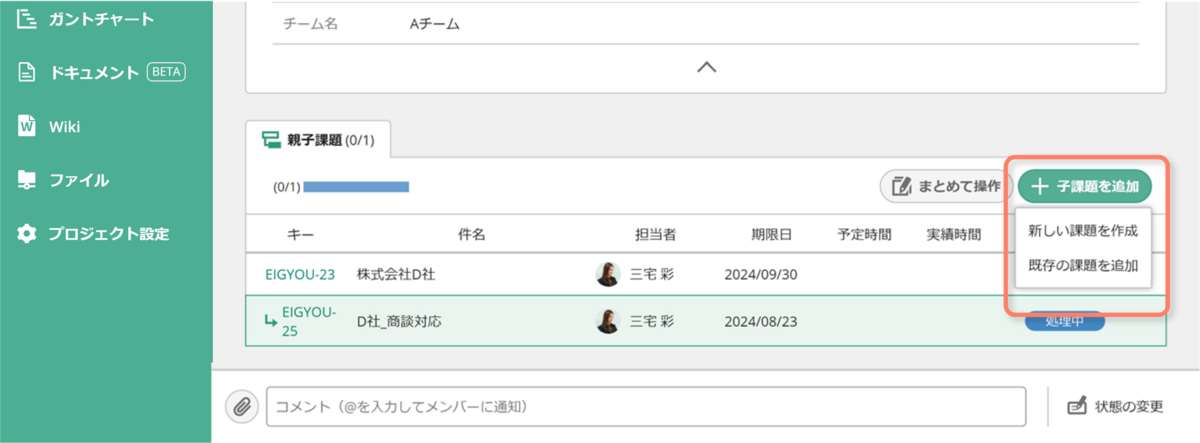Sort by the 期限日 column header
Screen dimensions: 1200x443
[x=772, y=235]
